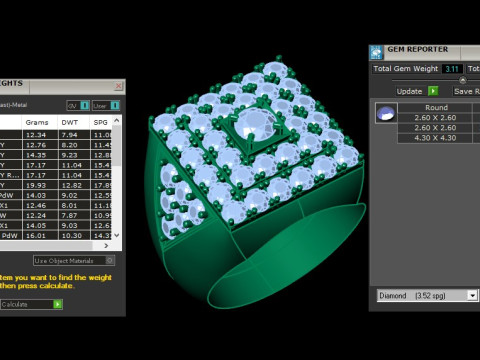Click the 10.30 DWT cell
This screenshot has height=360, width=480.
tap(74, 235)
